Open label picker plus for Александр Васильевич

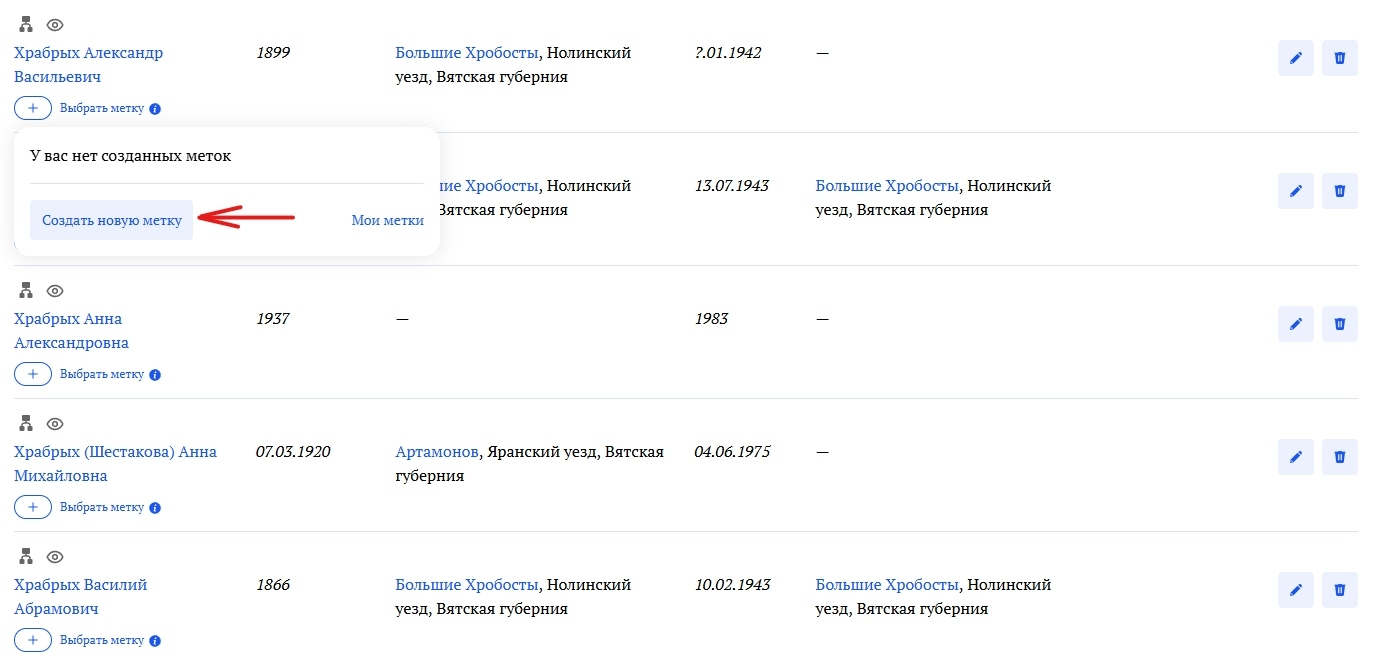[33, 108]
